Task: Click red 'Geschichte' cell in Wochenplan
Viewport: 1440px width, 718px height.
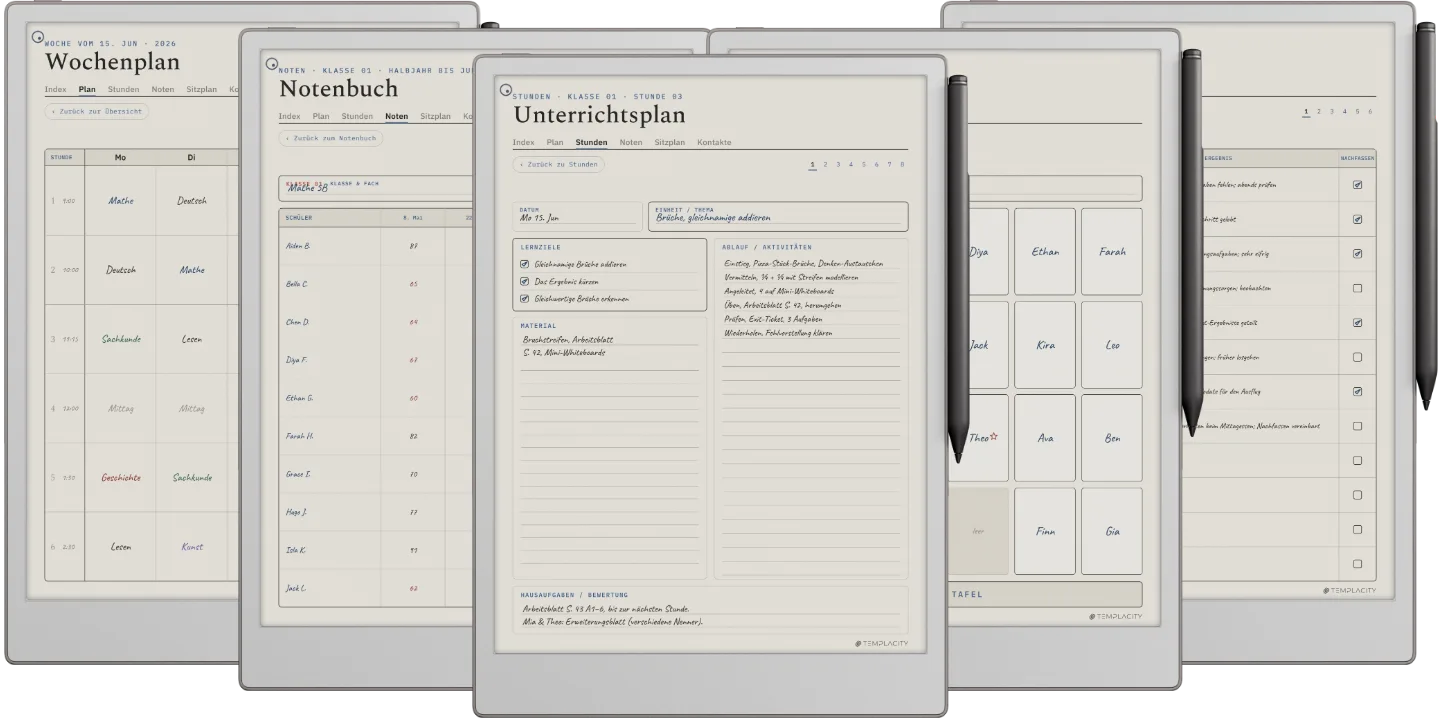Action: 121,477
